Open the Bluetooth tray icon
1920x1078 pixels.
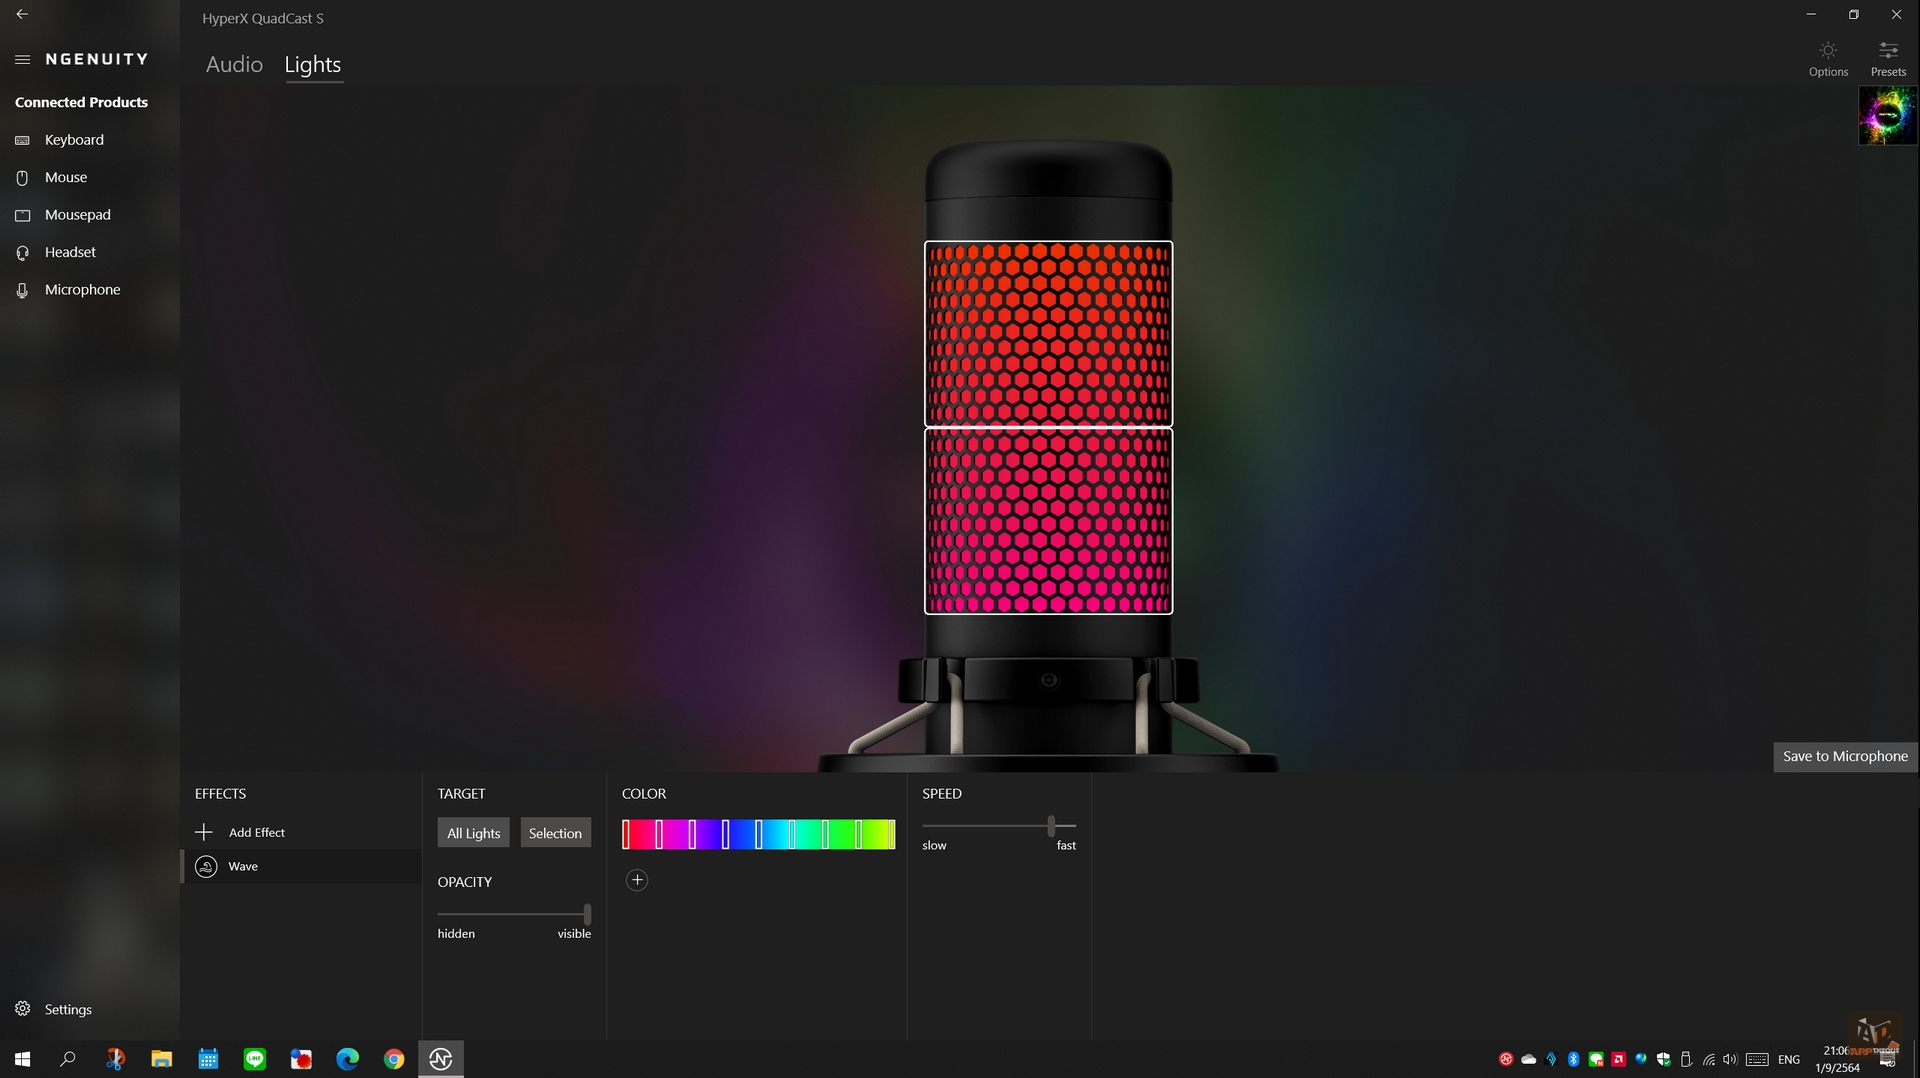pos(1573,1059)
